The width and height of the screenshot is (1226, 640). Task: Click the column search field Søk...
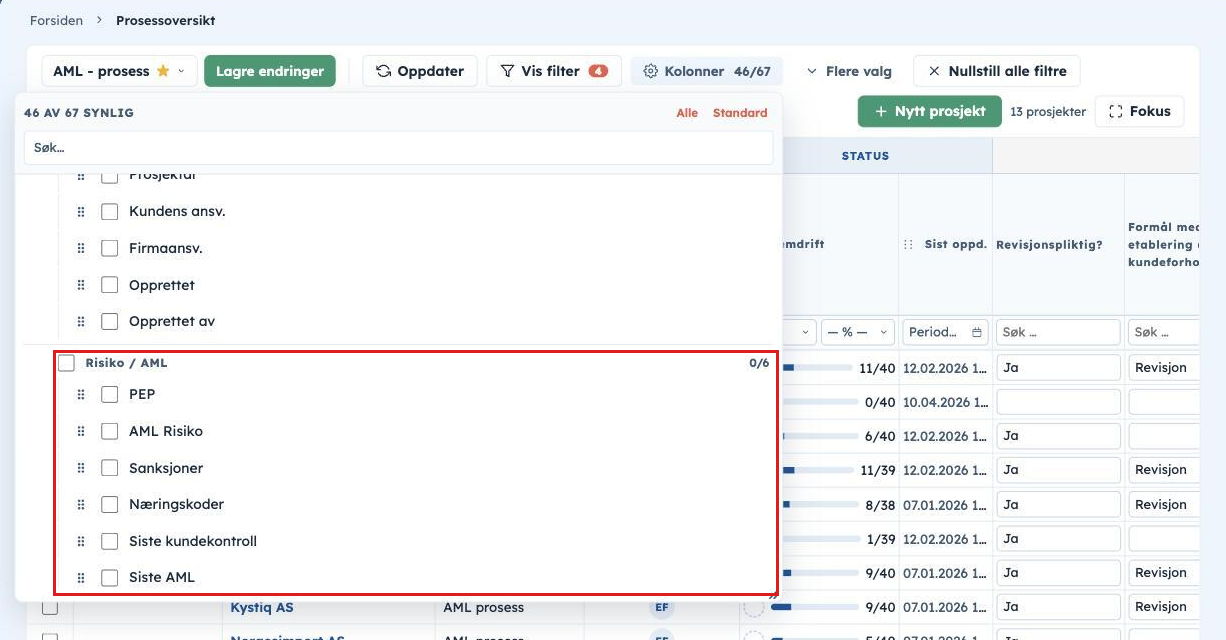(398, 147)
